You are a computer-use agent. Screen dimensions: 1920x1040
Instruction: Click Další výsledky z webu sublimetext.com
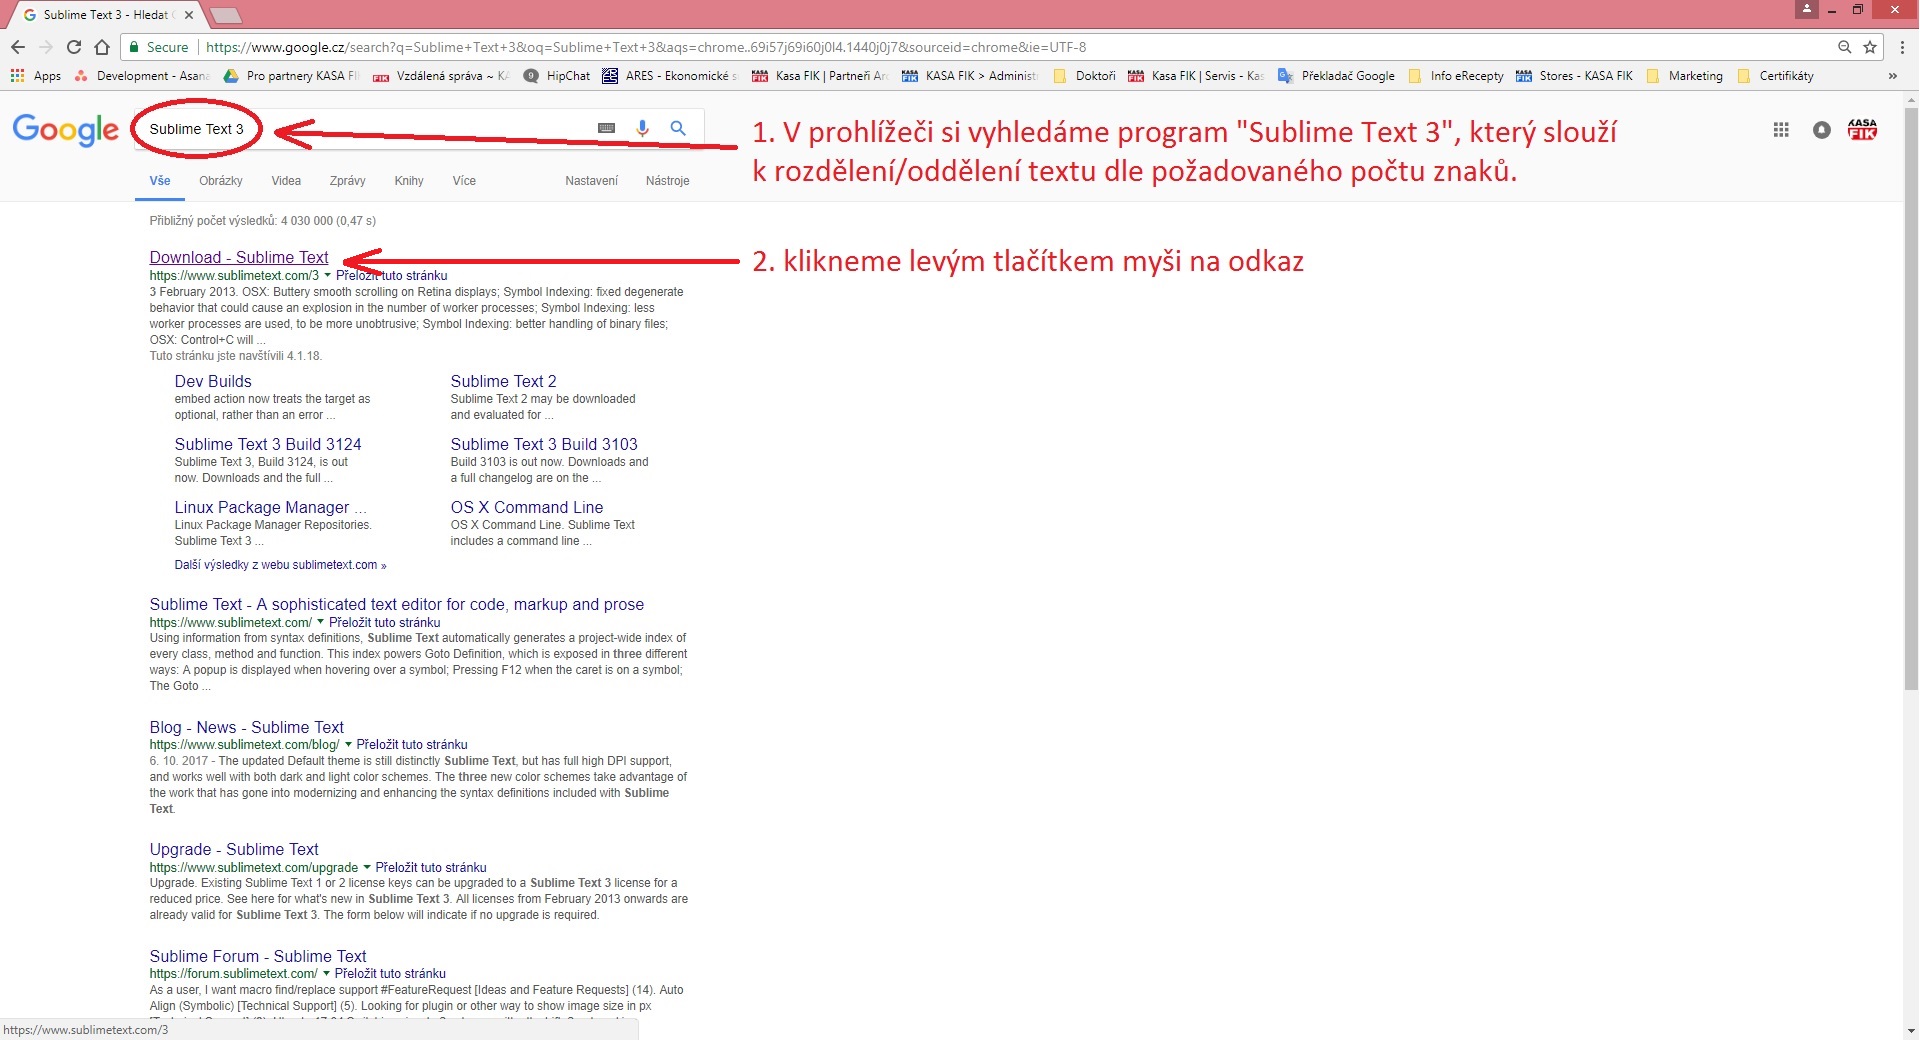tap(280, 565)
